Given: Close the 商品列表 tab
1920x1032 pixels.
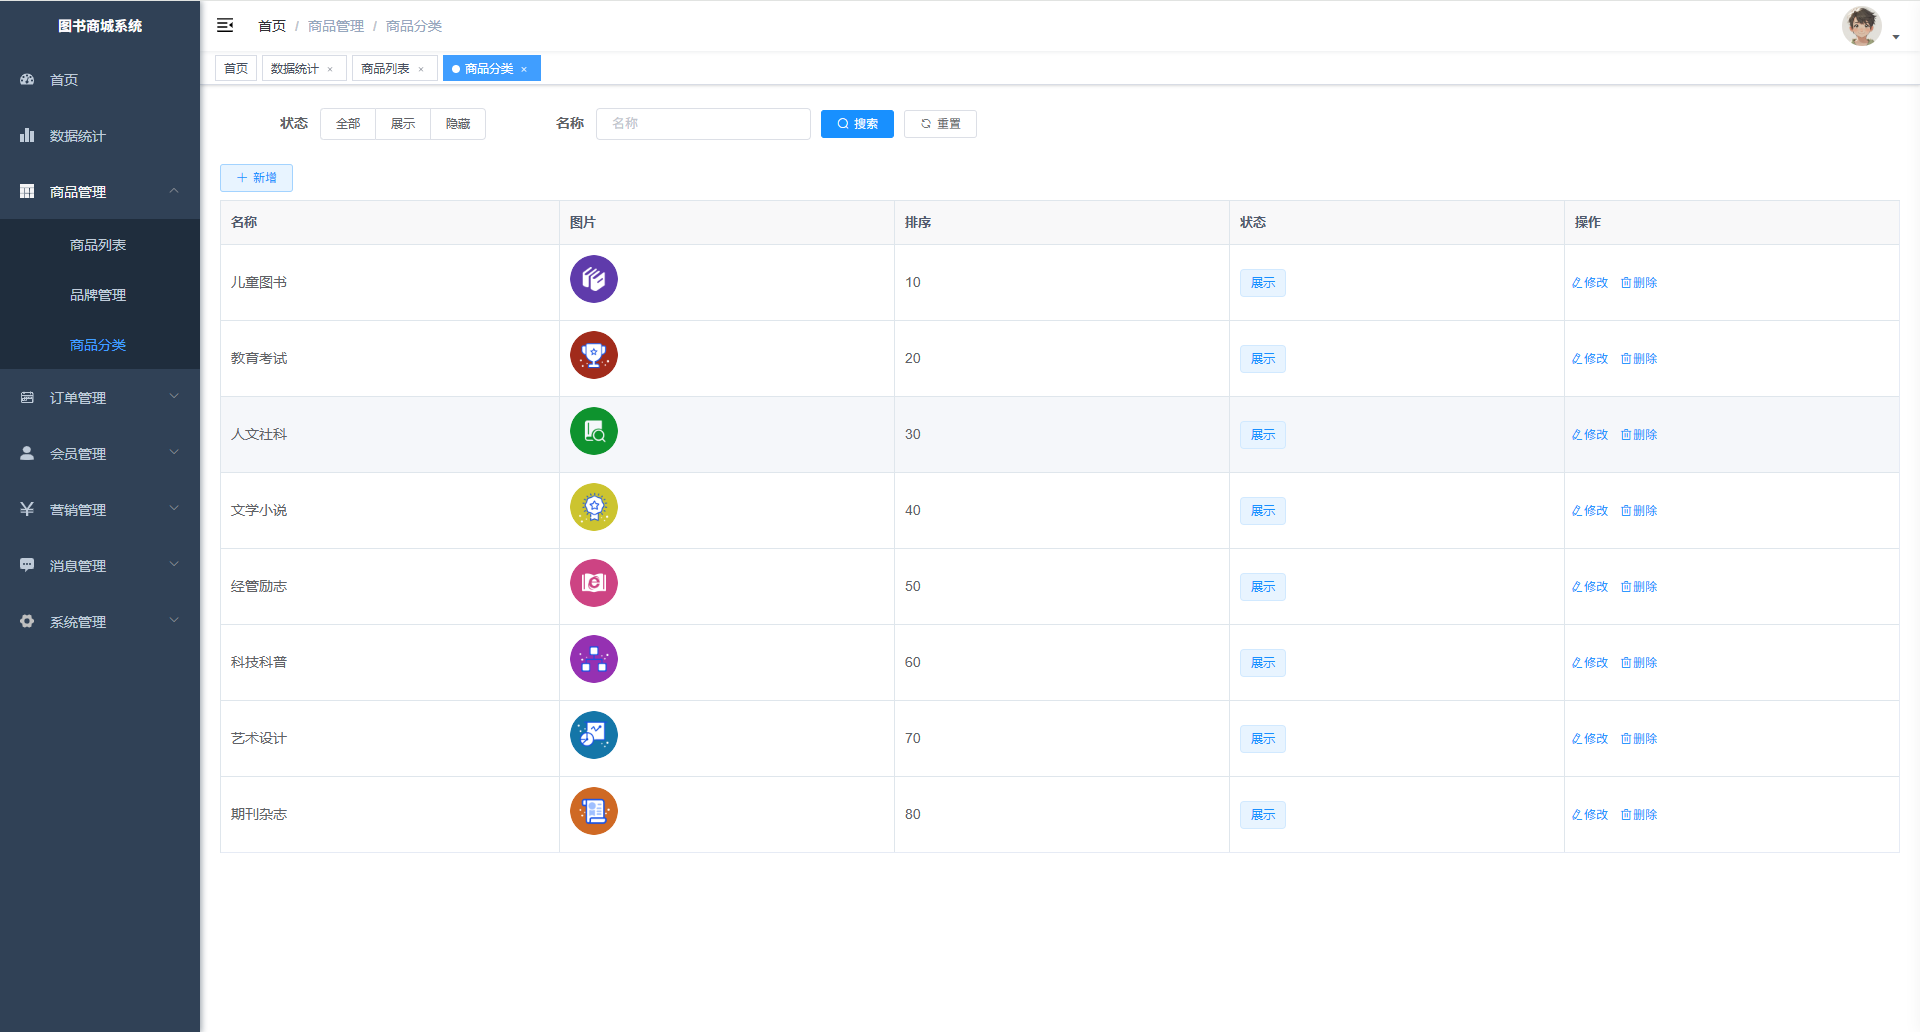Looking at the screenshot, I should point(421,69).
